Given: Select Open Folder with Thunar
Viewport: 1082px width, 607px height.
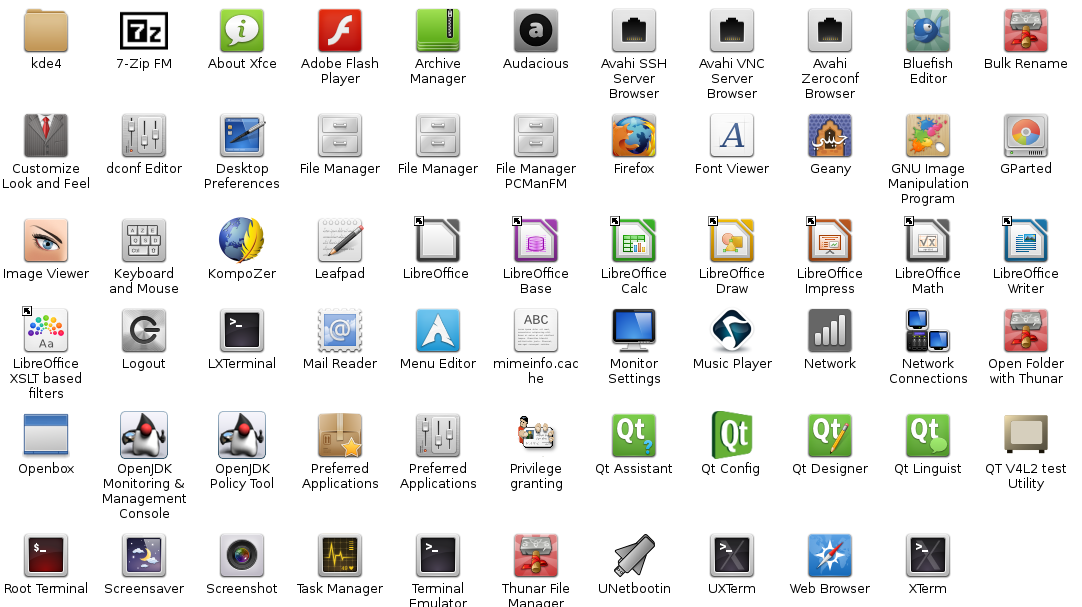Looking at the screenshot, I should pos(1025,330).
